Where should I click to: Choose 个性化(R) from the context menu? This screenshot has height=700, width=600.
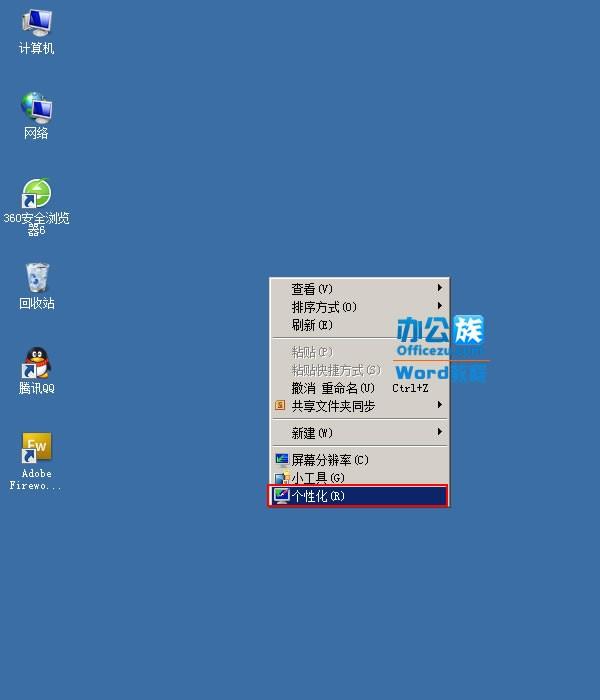pyautogui.click(x=358, y=496)
